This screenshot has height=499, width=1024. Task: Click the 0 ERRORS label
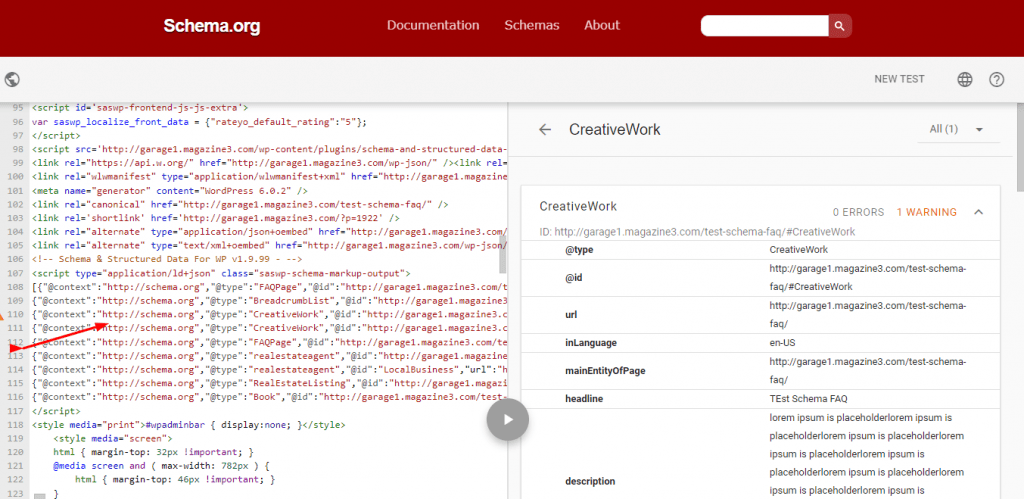pyautogui.click(x=858, y=212)
